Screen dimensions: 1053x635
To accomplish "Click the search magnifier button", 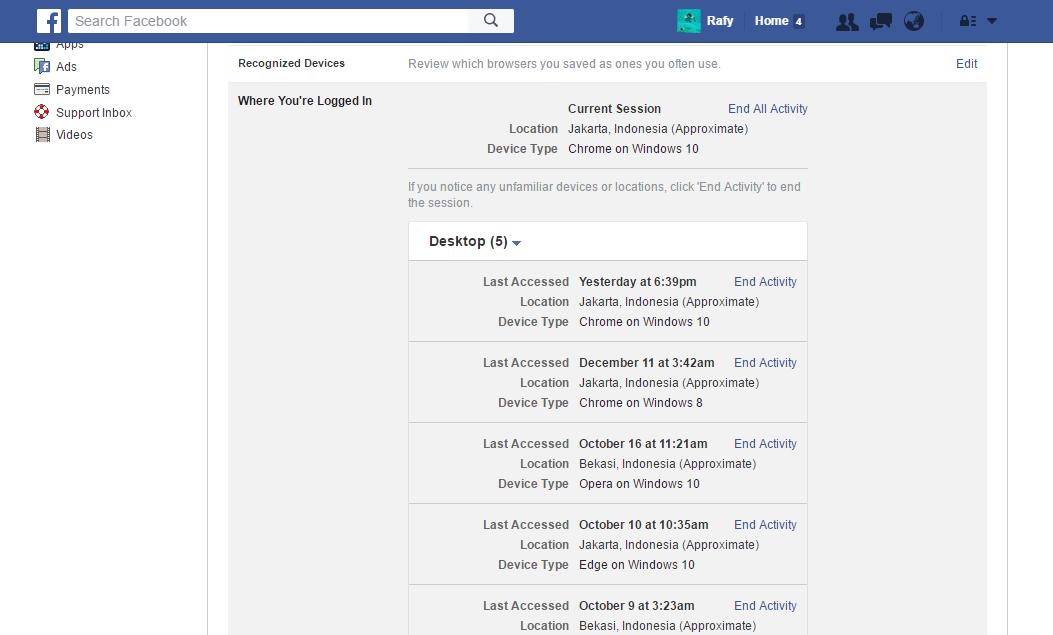I will tap(491, 21).
